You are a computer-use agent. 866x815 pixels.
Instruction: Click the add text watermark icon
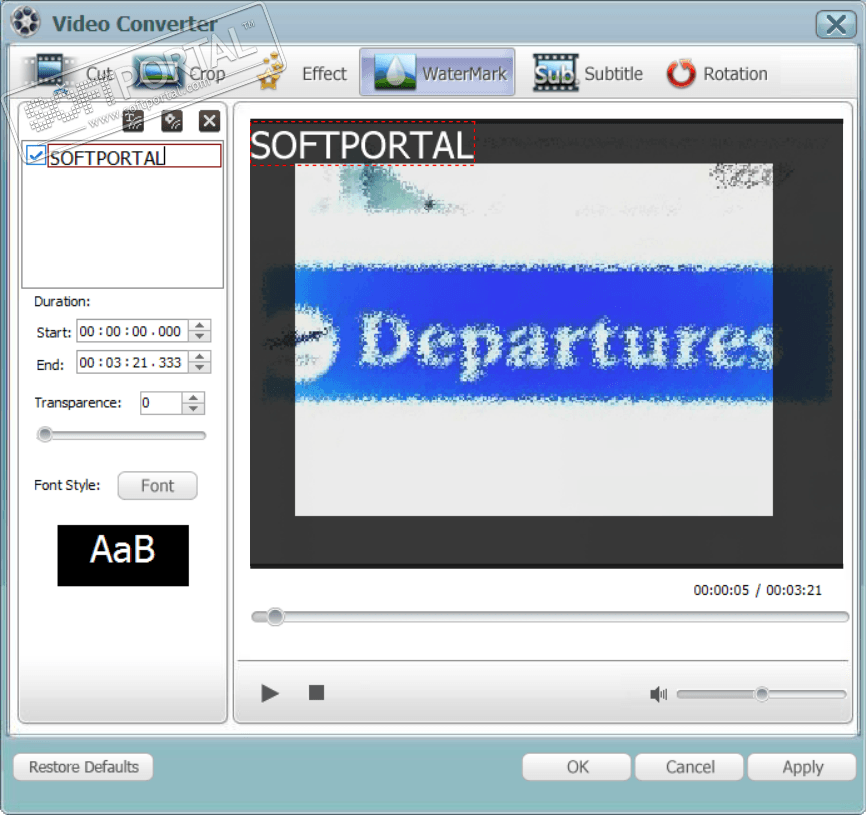coord(133,121)
